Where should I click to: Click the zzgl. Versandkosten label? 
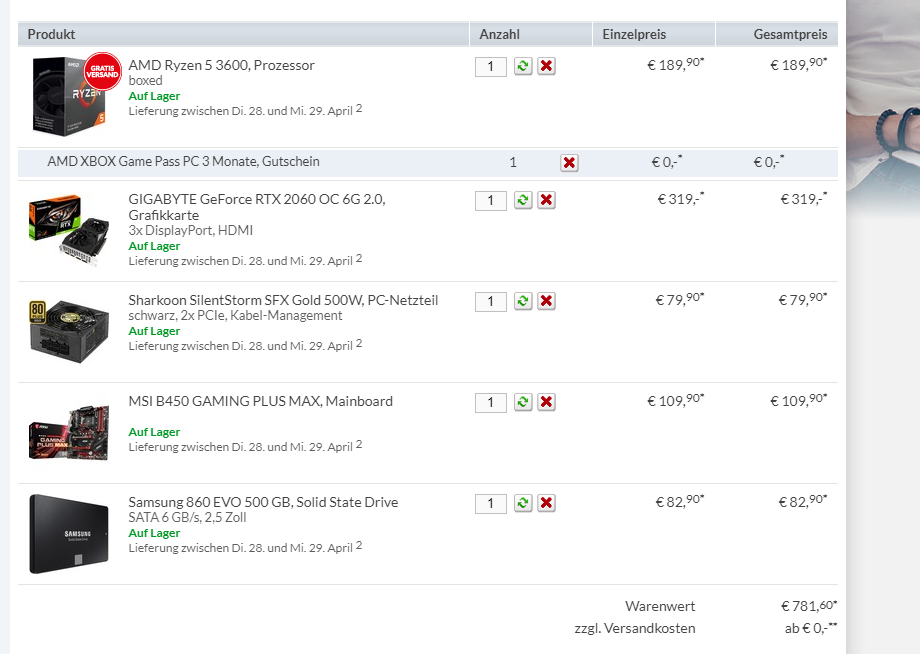click(635, 628)
